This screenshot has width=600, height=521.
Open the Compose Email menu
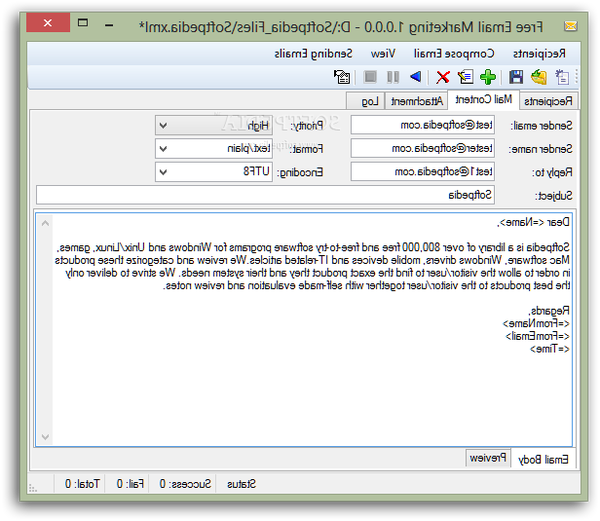(455, 52)
